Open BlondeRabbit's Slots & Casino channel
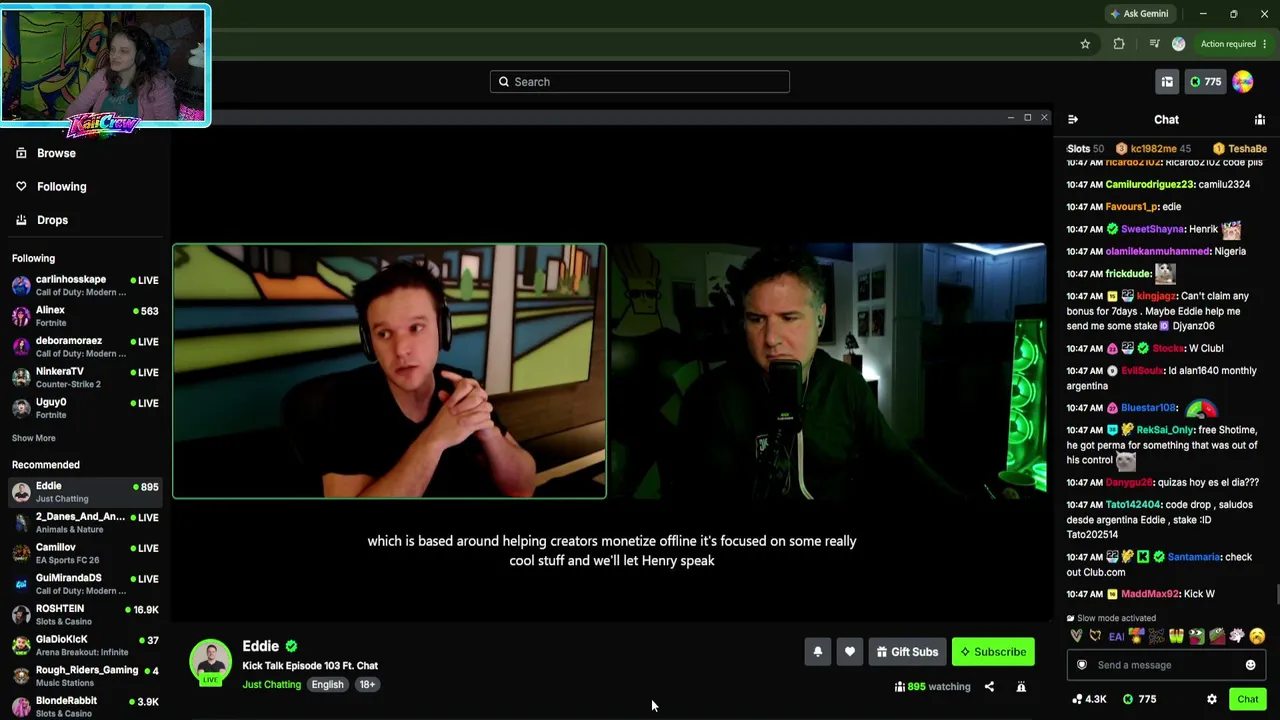1280x720 pixels. pyautogui.click(x=85, y=706)
